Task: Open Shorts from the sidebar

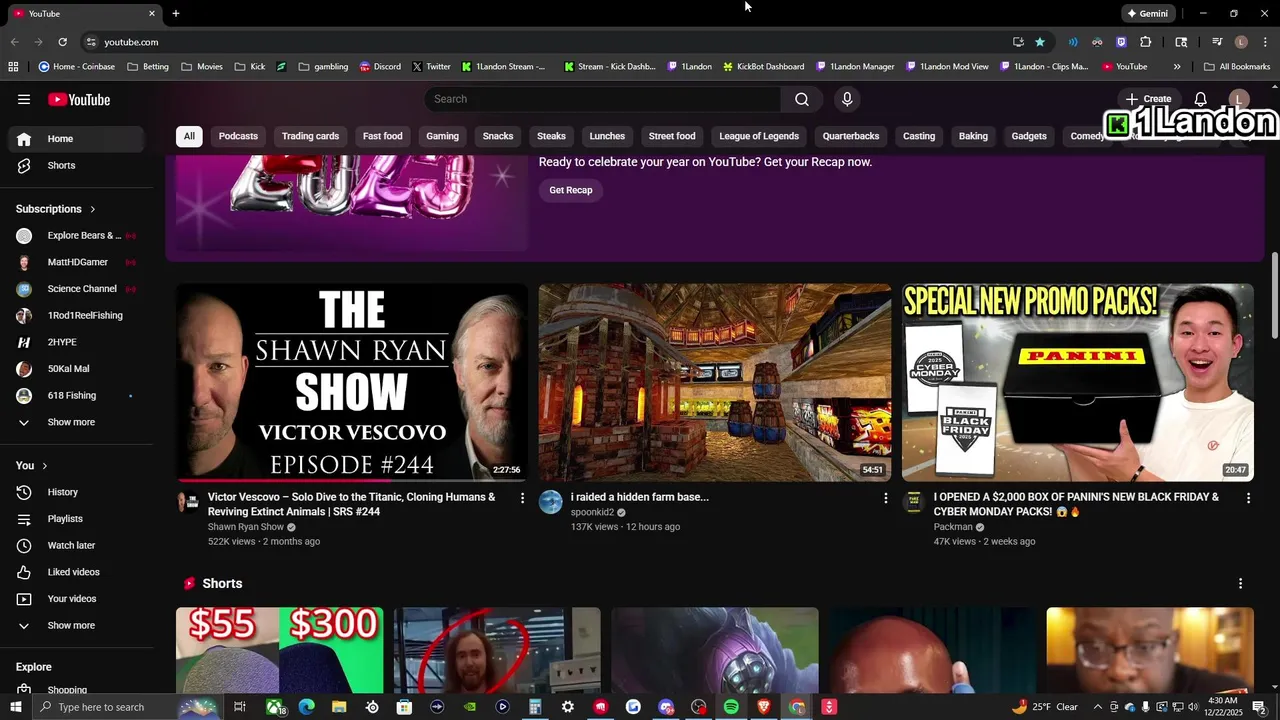Action: click(x=78, y=165)
